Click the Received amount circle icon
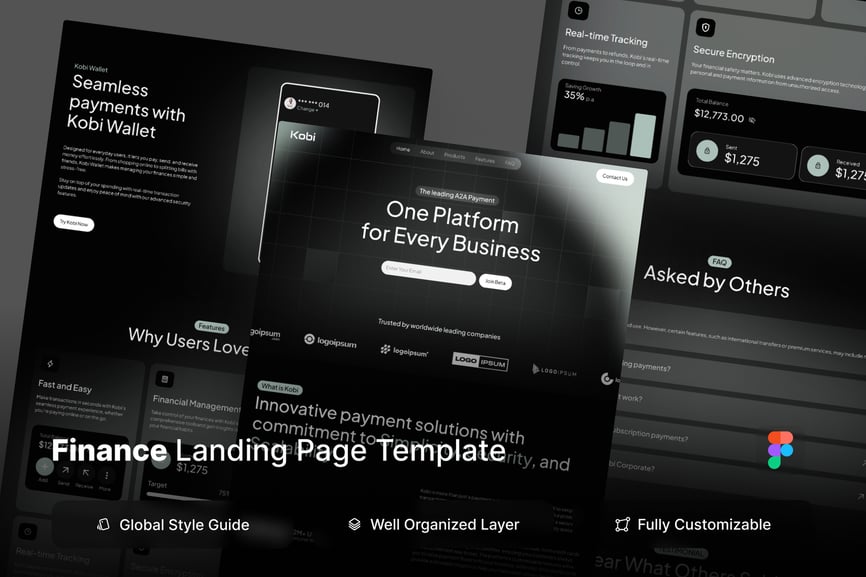866x577 pixels. tap(817, 165)
